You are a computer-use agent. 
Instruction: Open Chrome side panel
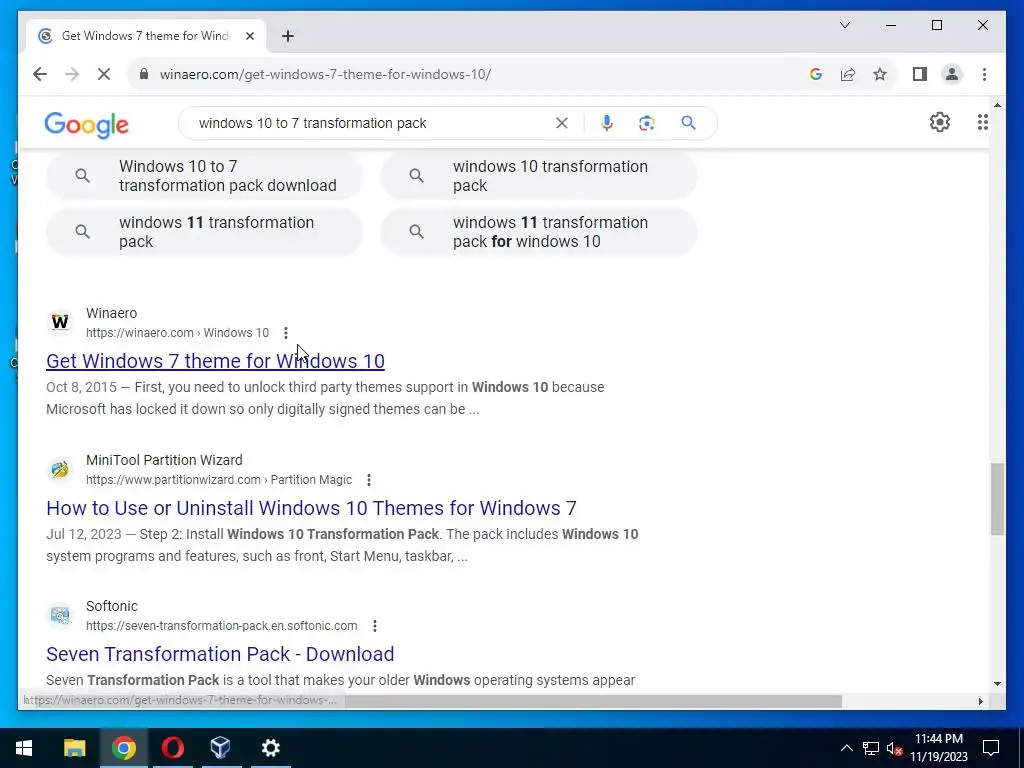tap(920, 74)
